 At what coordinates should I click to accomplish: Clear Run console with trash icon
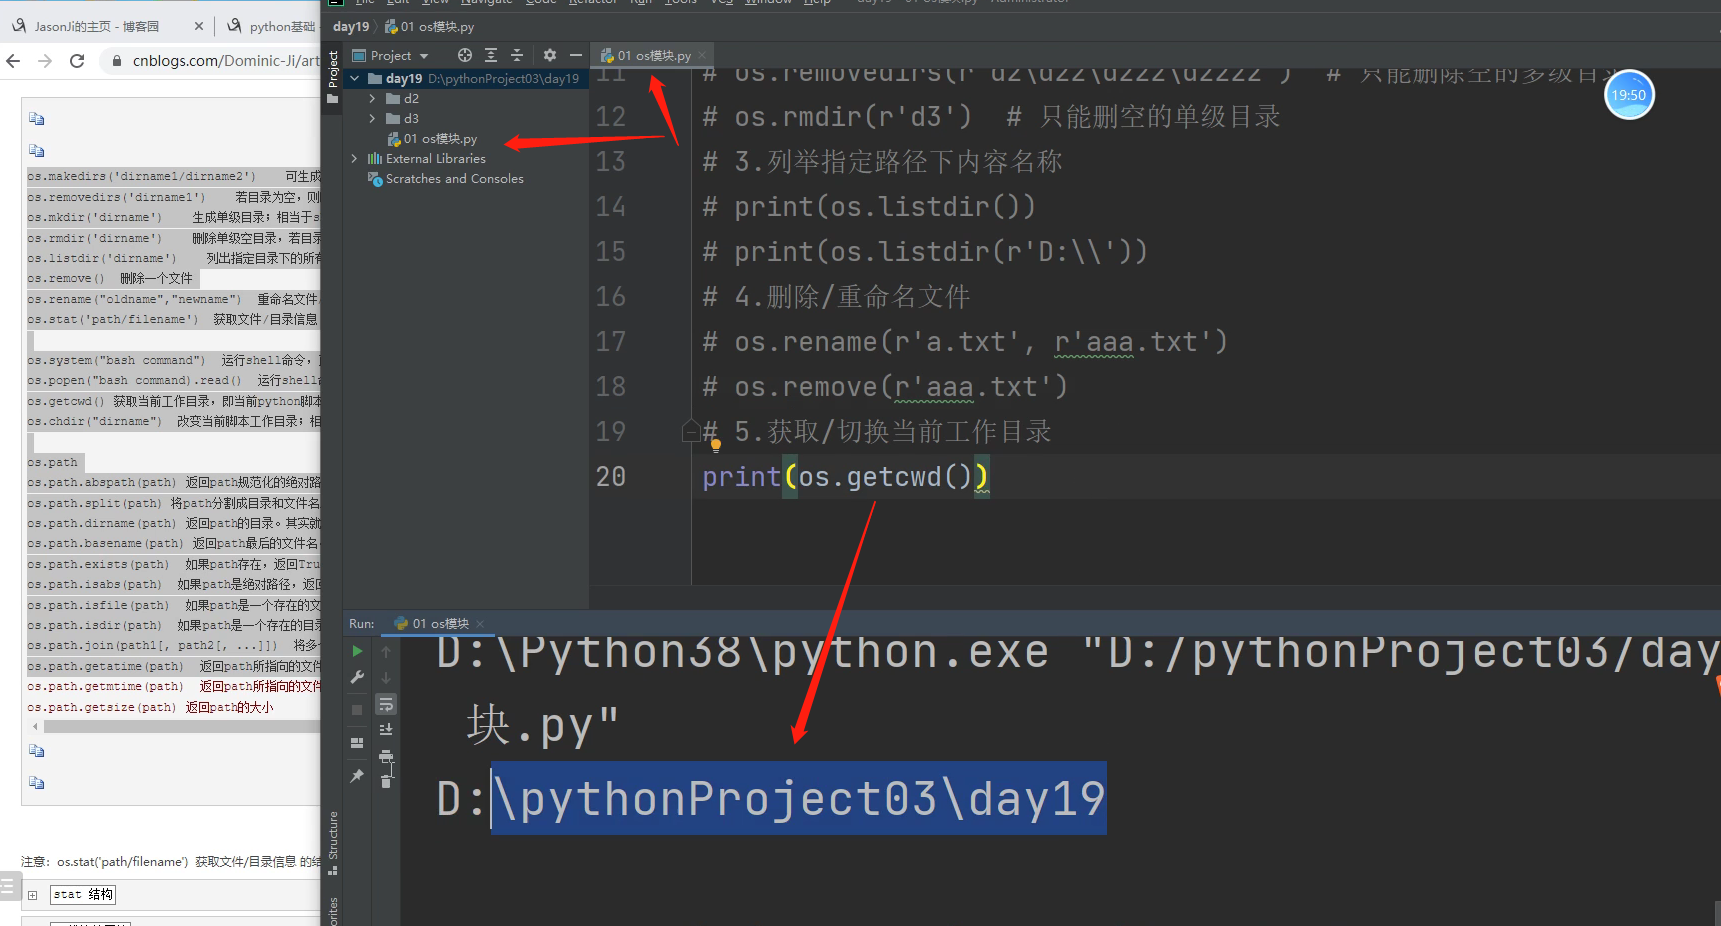point(386,782)
